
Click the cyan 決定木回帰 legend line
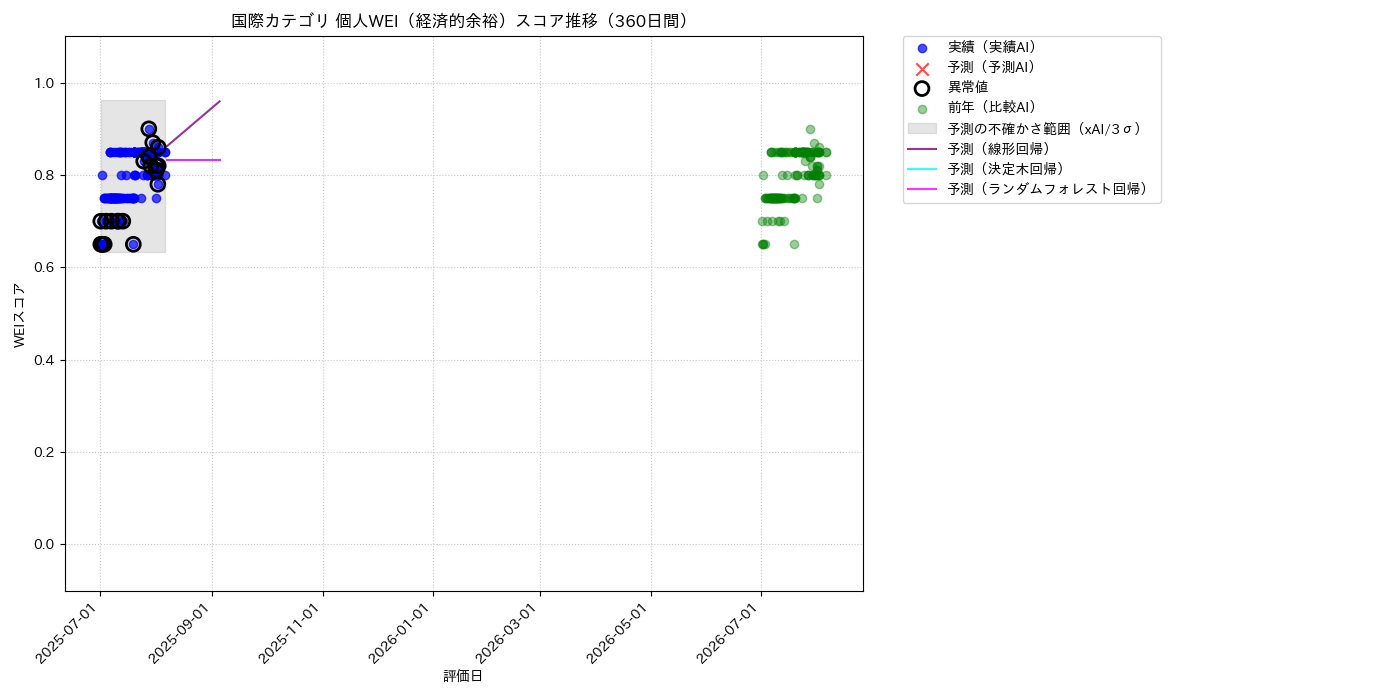point(922,169)
